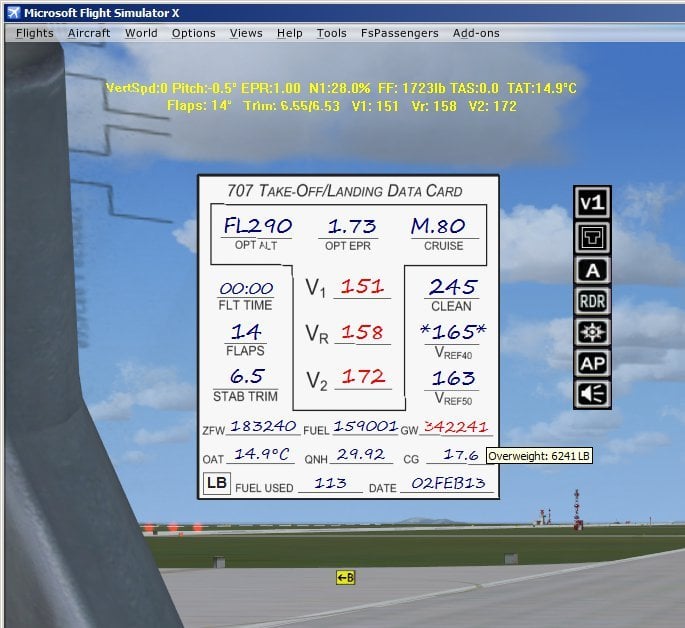This screenshot has height=628, width=685.
Task: Open the Aircraft menu
Action: click(x=89, y=33)
